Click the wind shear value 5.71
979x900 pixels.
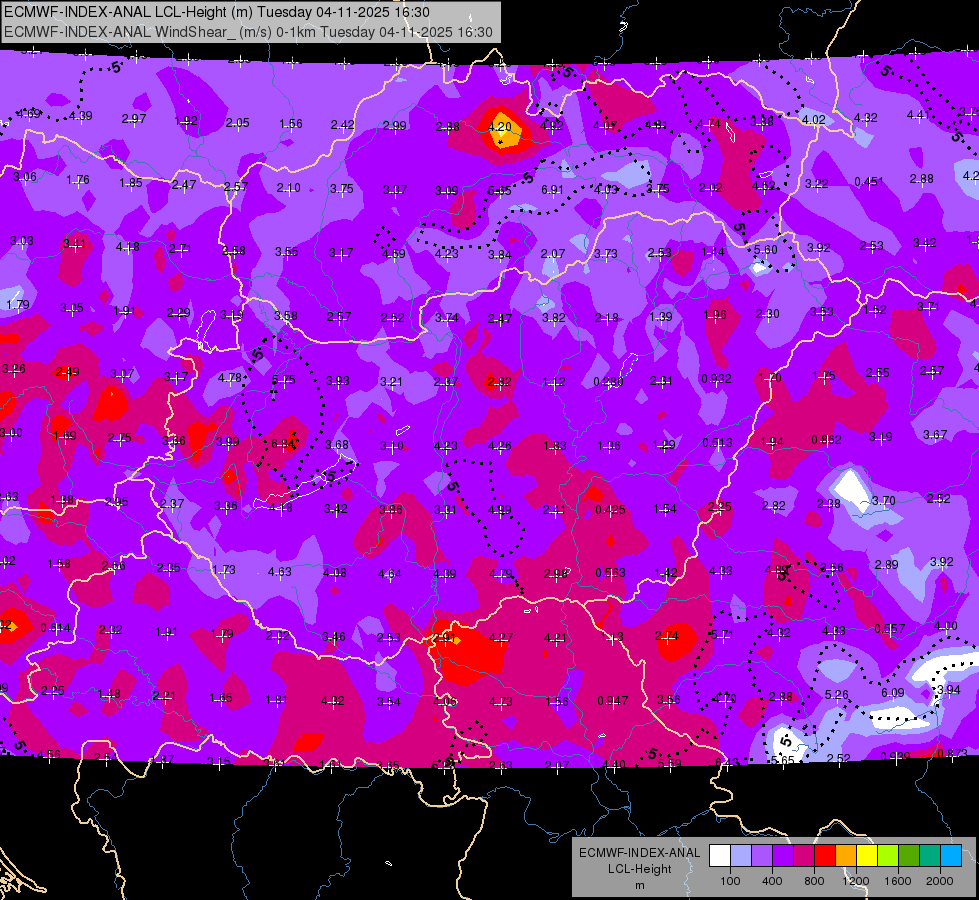pos(722,635)
